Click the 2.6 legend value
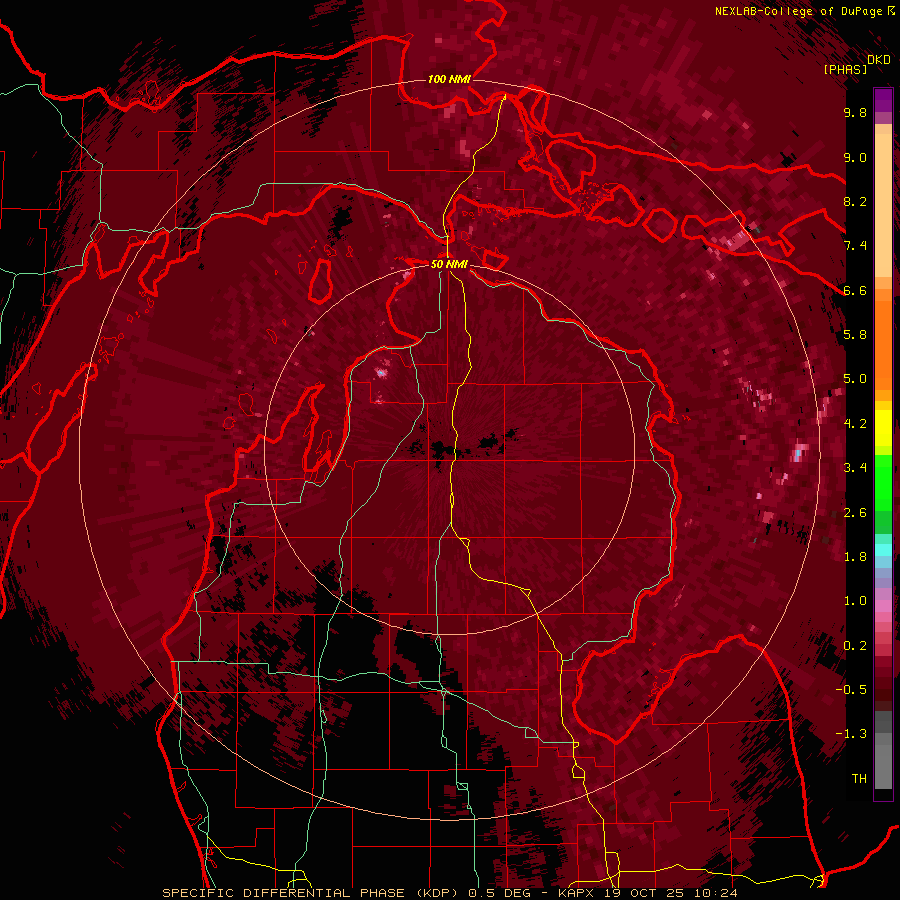Image resolution: width=900 pixels, height=900 pixels. (855, 513)
